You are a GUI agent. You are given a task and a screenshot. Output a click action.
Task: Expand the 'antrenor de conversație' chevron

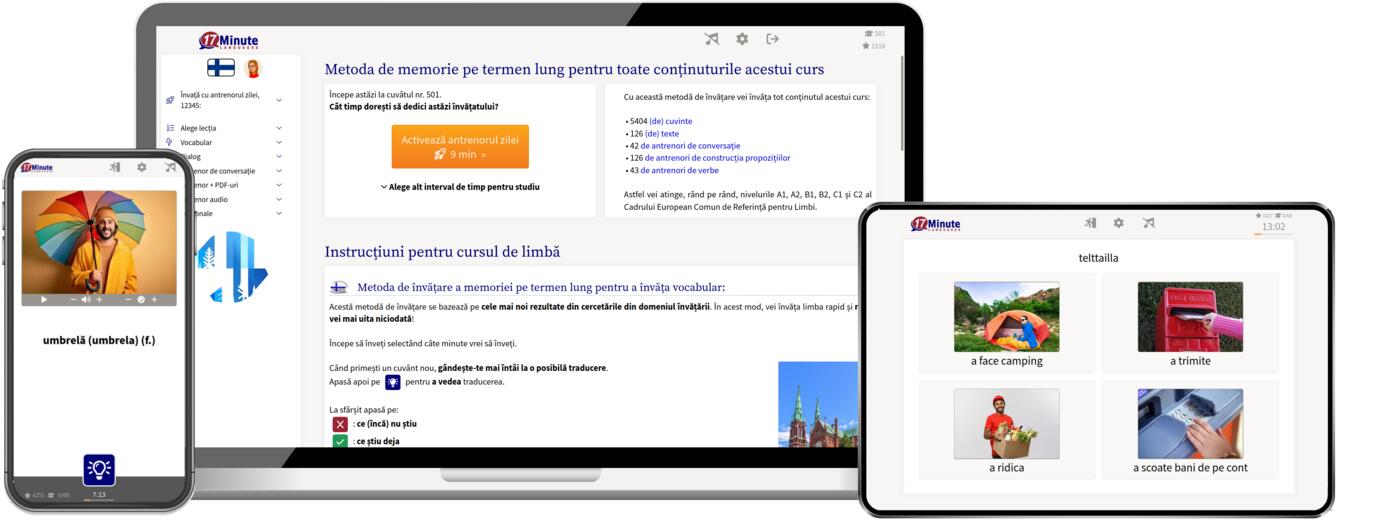point(279,171)
